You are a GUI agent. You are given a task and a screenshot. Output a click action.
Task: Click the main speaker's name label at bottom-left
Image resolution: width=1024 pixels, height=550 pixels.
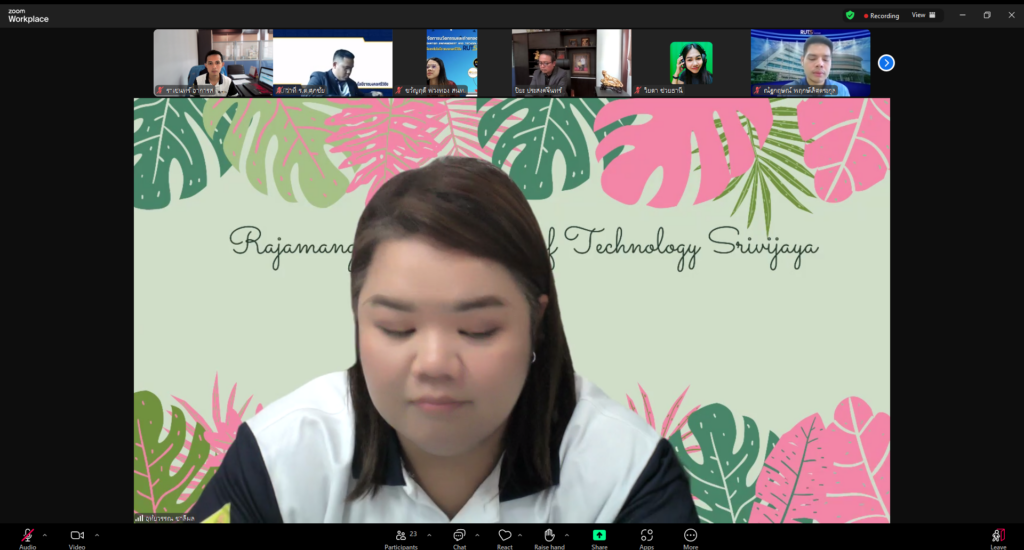coord(165,518)
